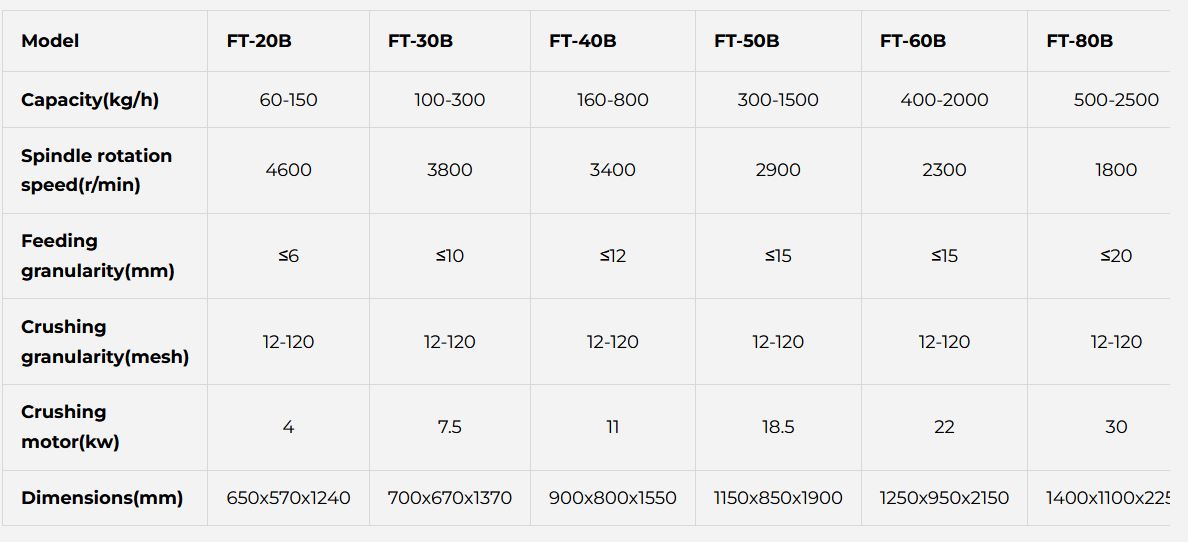
Task: Click the 650x570x1240 dimensions value
Action: click(x=288, y=498)
